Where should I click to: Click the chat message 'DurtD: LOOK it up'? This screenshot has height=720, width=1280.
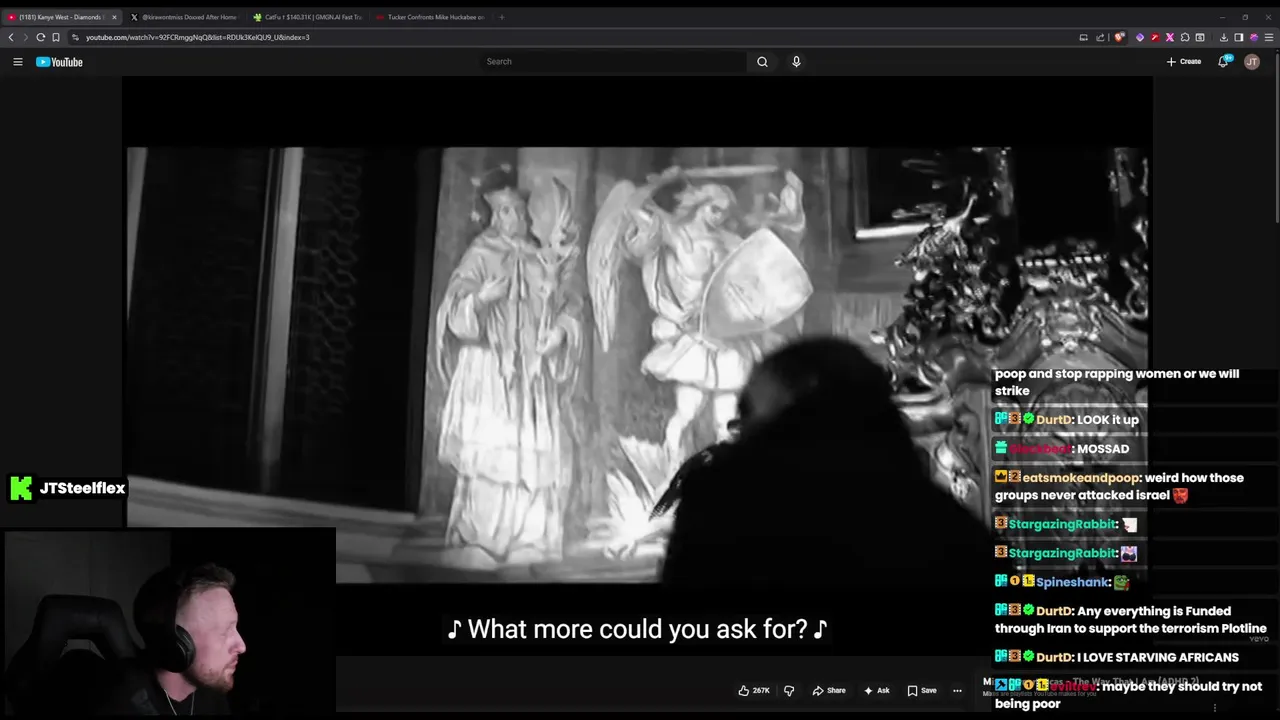[1067, 420]
